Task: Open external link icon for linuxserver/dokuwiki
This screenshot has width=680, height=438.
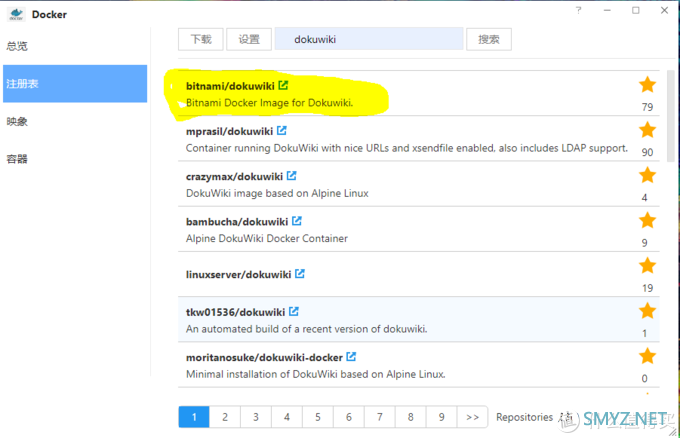Action: click(x=300, y=274)
